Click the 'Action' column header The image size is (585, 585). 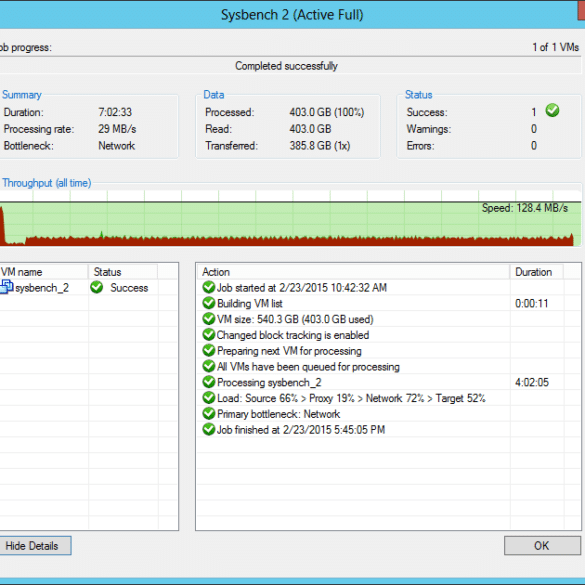353,272
